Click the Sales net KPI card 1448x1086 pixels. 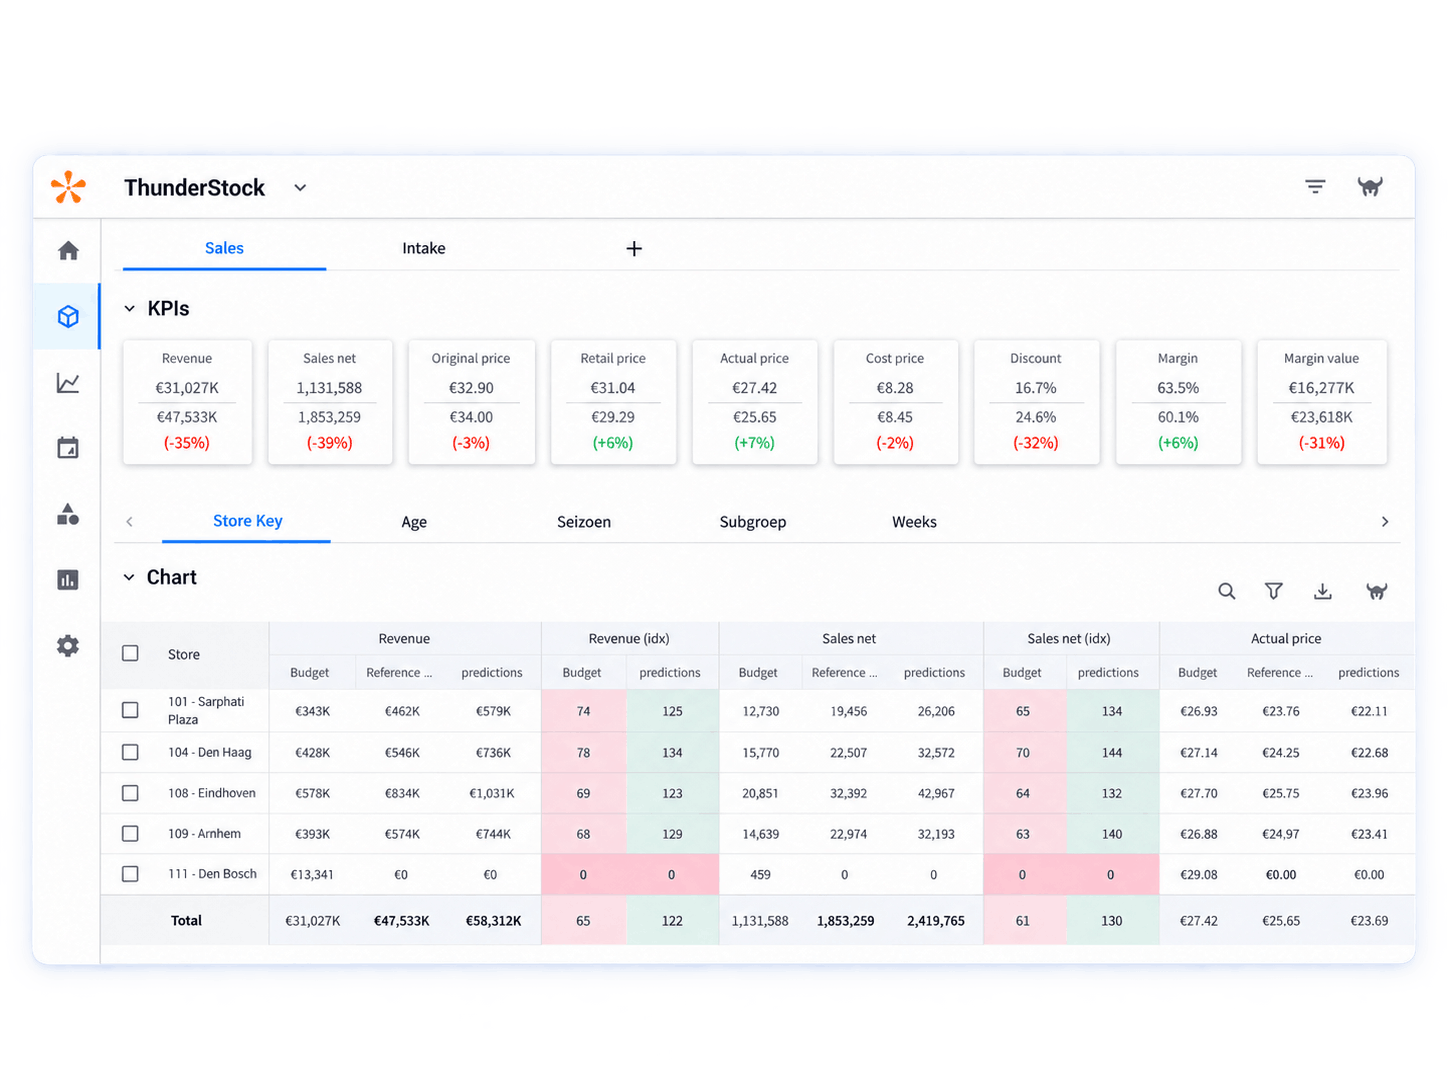(330, 402)
